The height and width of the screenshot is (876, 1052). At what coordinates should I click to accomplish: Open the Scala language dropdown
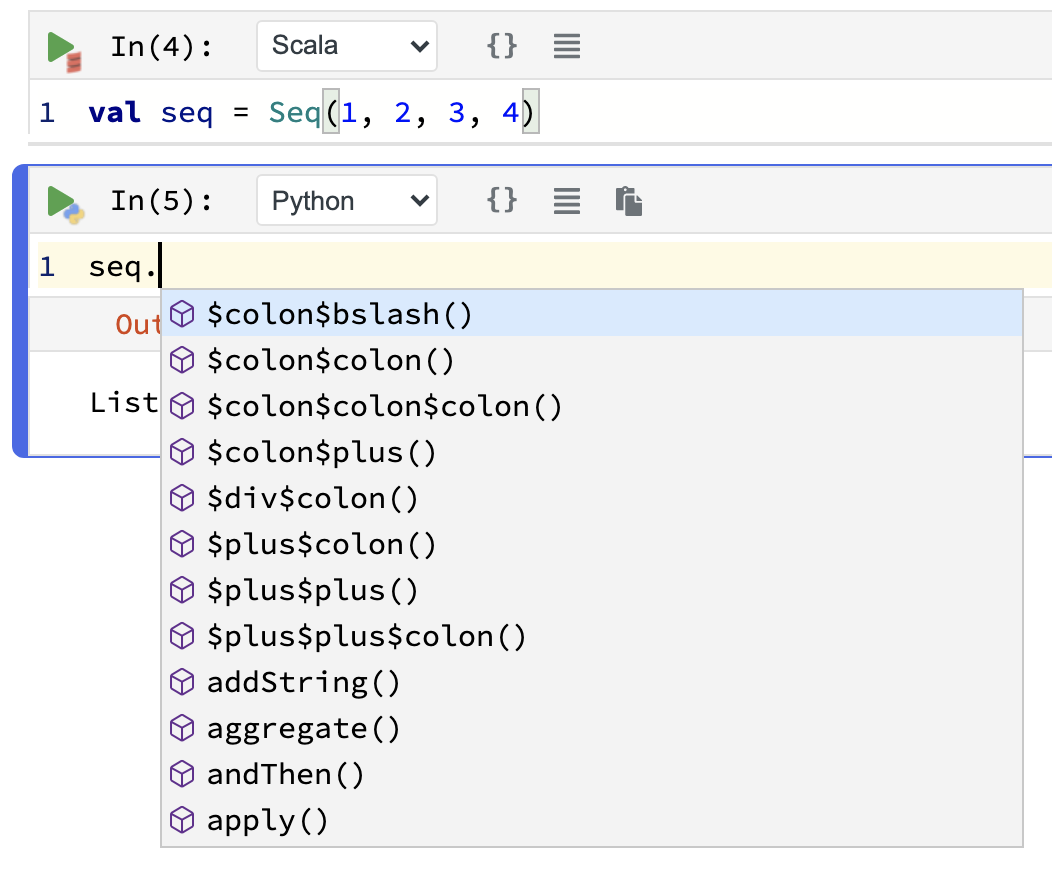tap(346, 45)
